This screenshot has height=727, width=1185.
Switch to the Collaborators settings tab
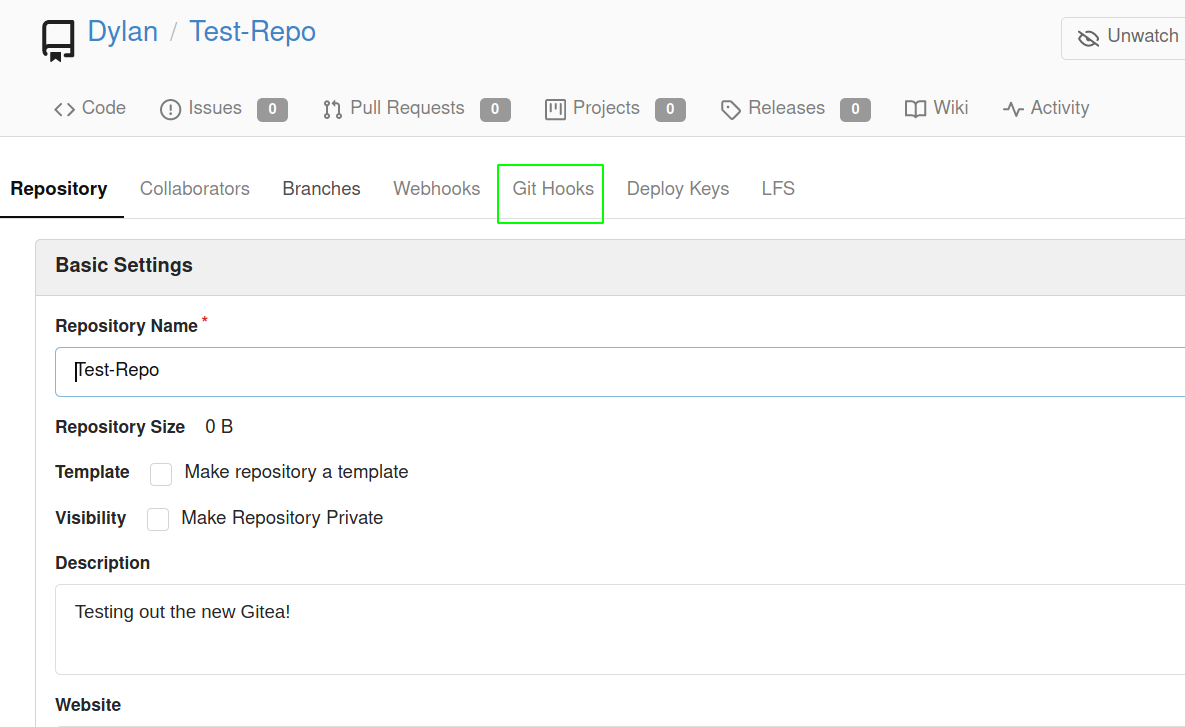[x=194, y=189]
